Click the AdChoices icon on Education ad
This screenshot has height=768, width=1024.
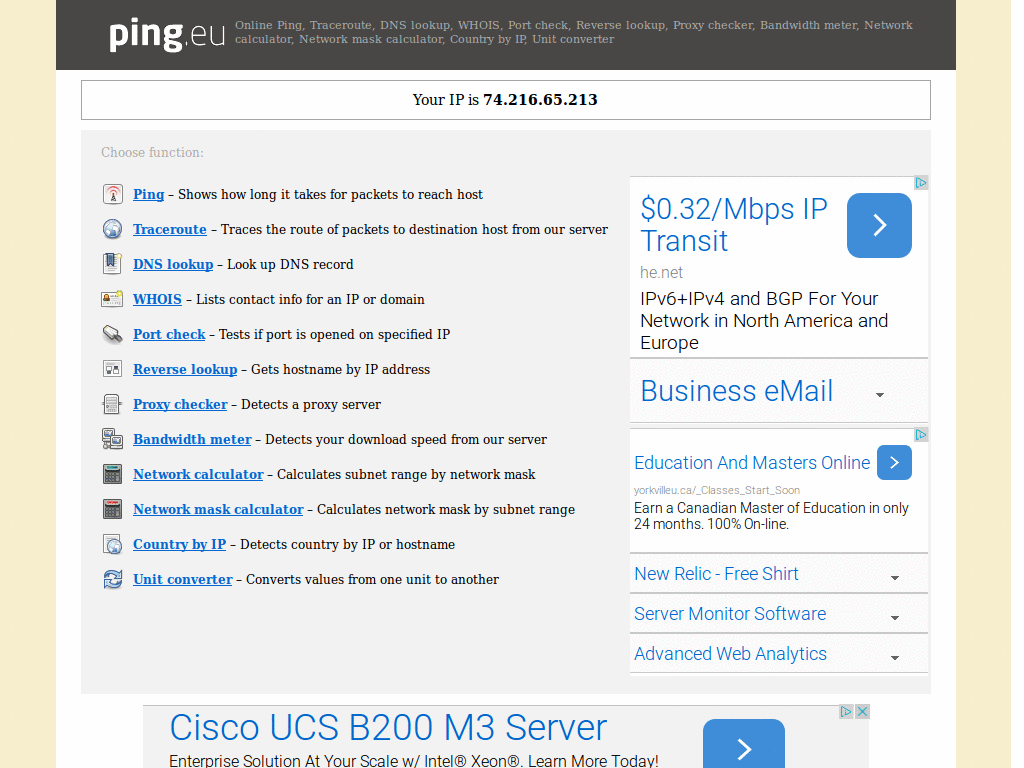921,435
